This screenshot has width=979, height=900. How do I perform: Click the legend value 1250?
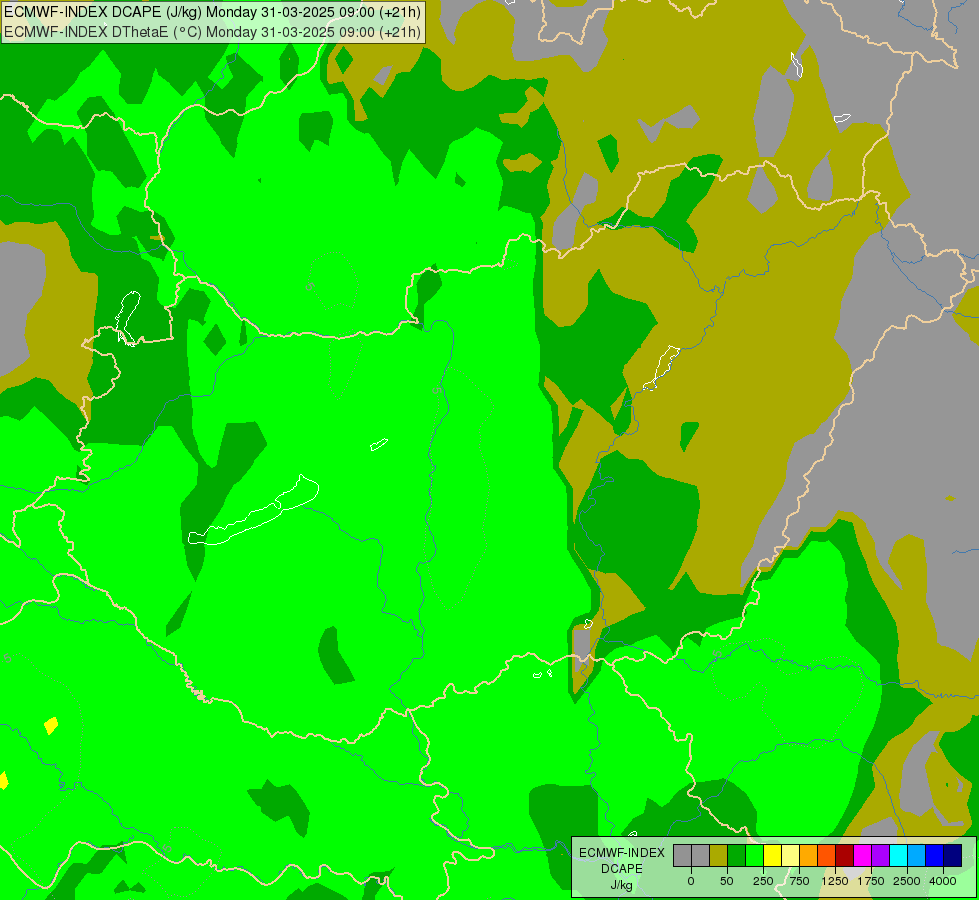click(x=835, y=881)
